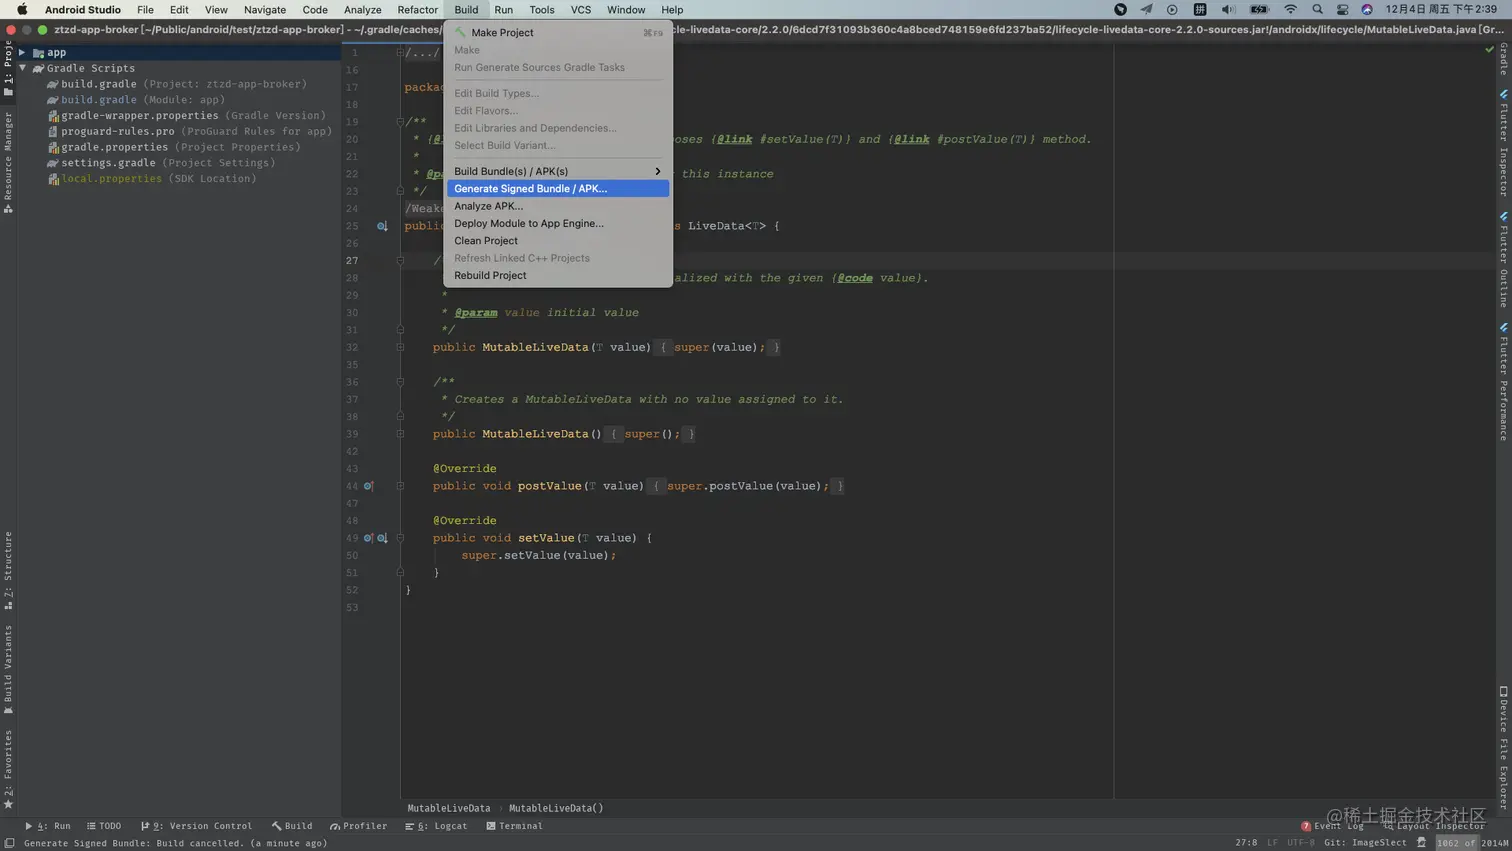Click the LF line separator indicator
The width and height of the screenshot is (1512, 851).
point(1272,843)
